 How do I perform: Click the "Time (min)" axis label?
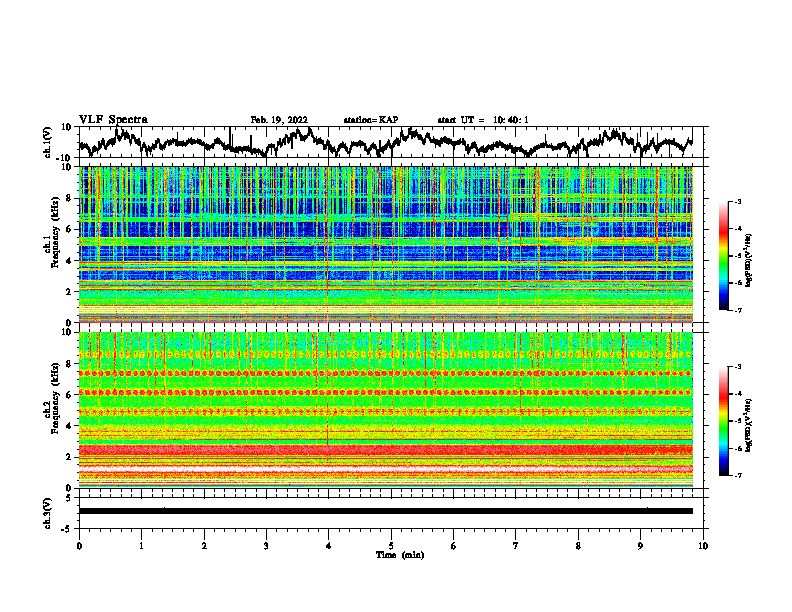click(400, 555)
